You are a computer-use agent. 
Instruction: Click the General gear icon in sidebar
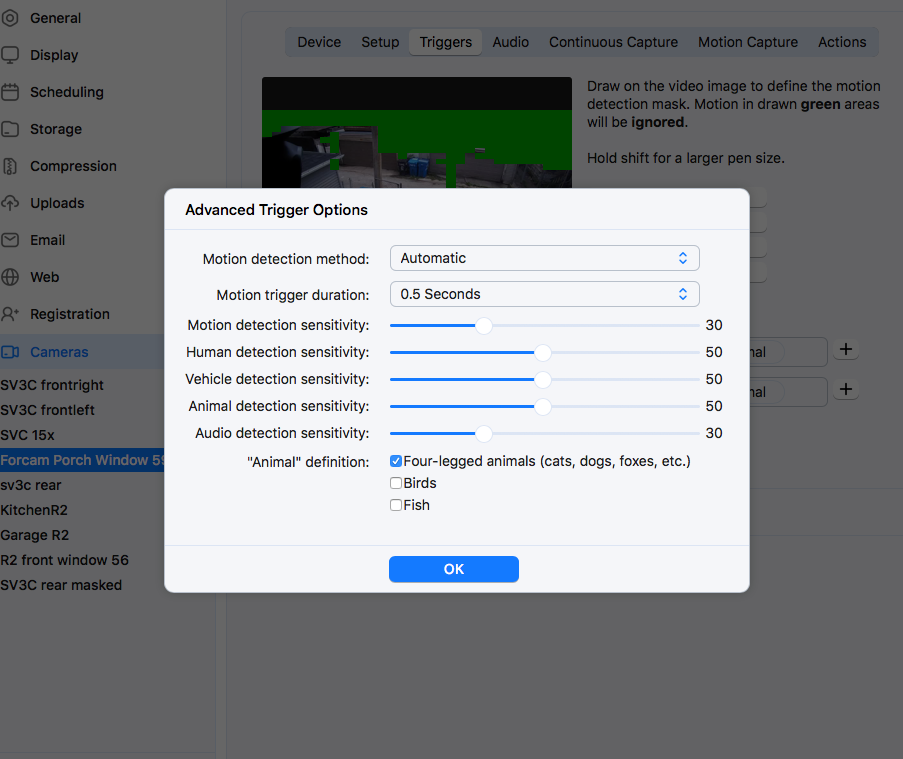point(10,18)
